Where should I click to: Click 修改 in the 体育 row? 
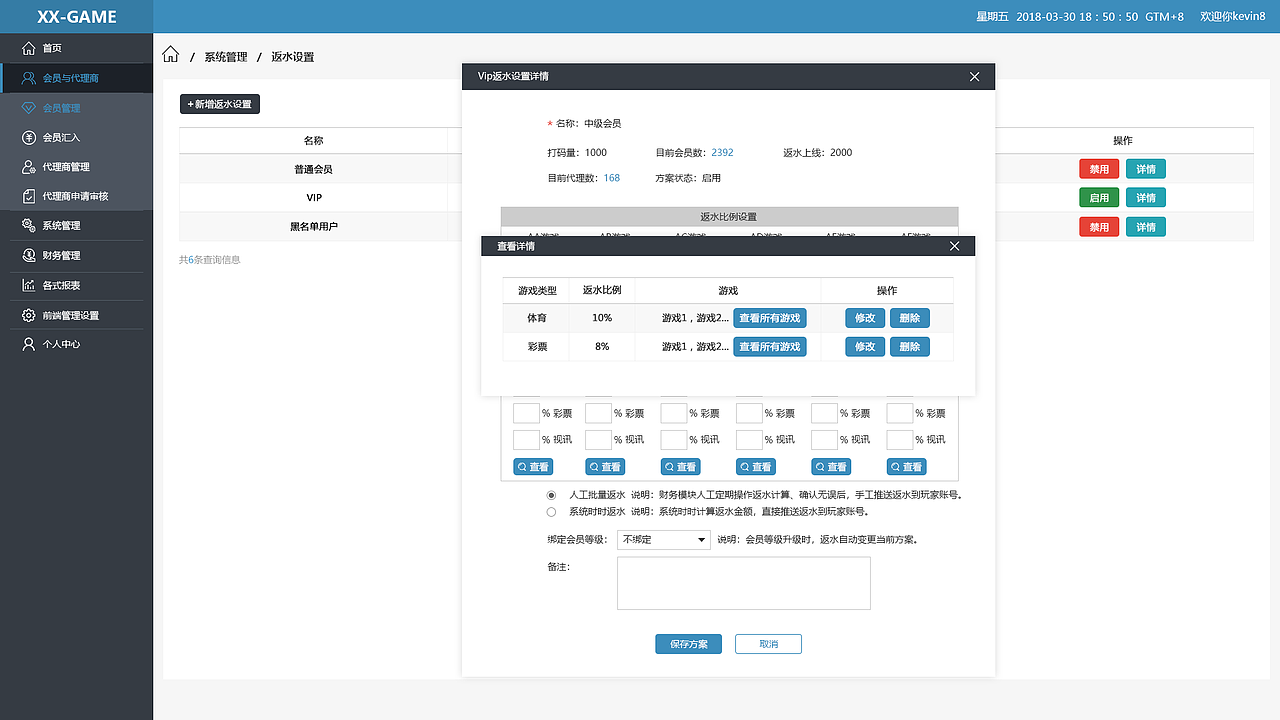pos(865,318)
